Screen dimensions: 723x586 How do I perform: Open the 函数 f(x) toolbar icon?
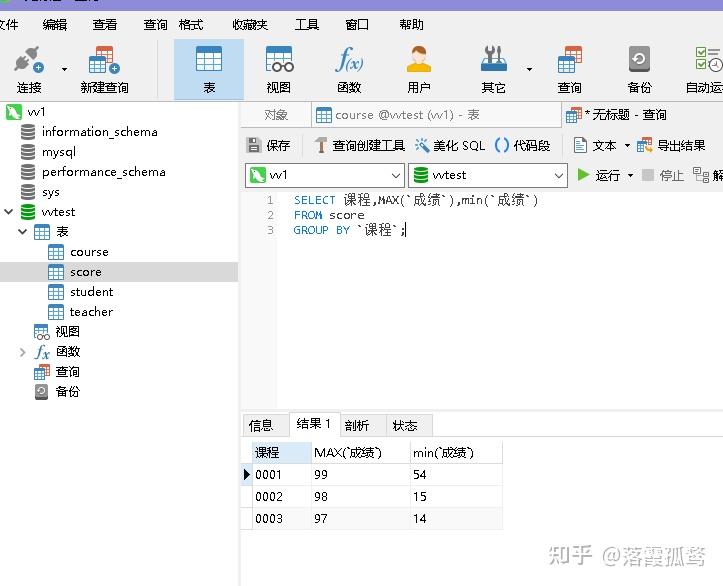point(349,69)
